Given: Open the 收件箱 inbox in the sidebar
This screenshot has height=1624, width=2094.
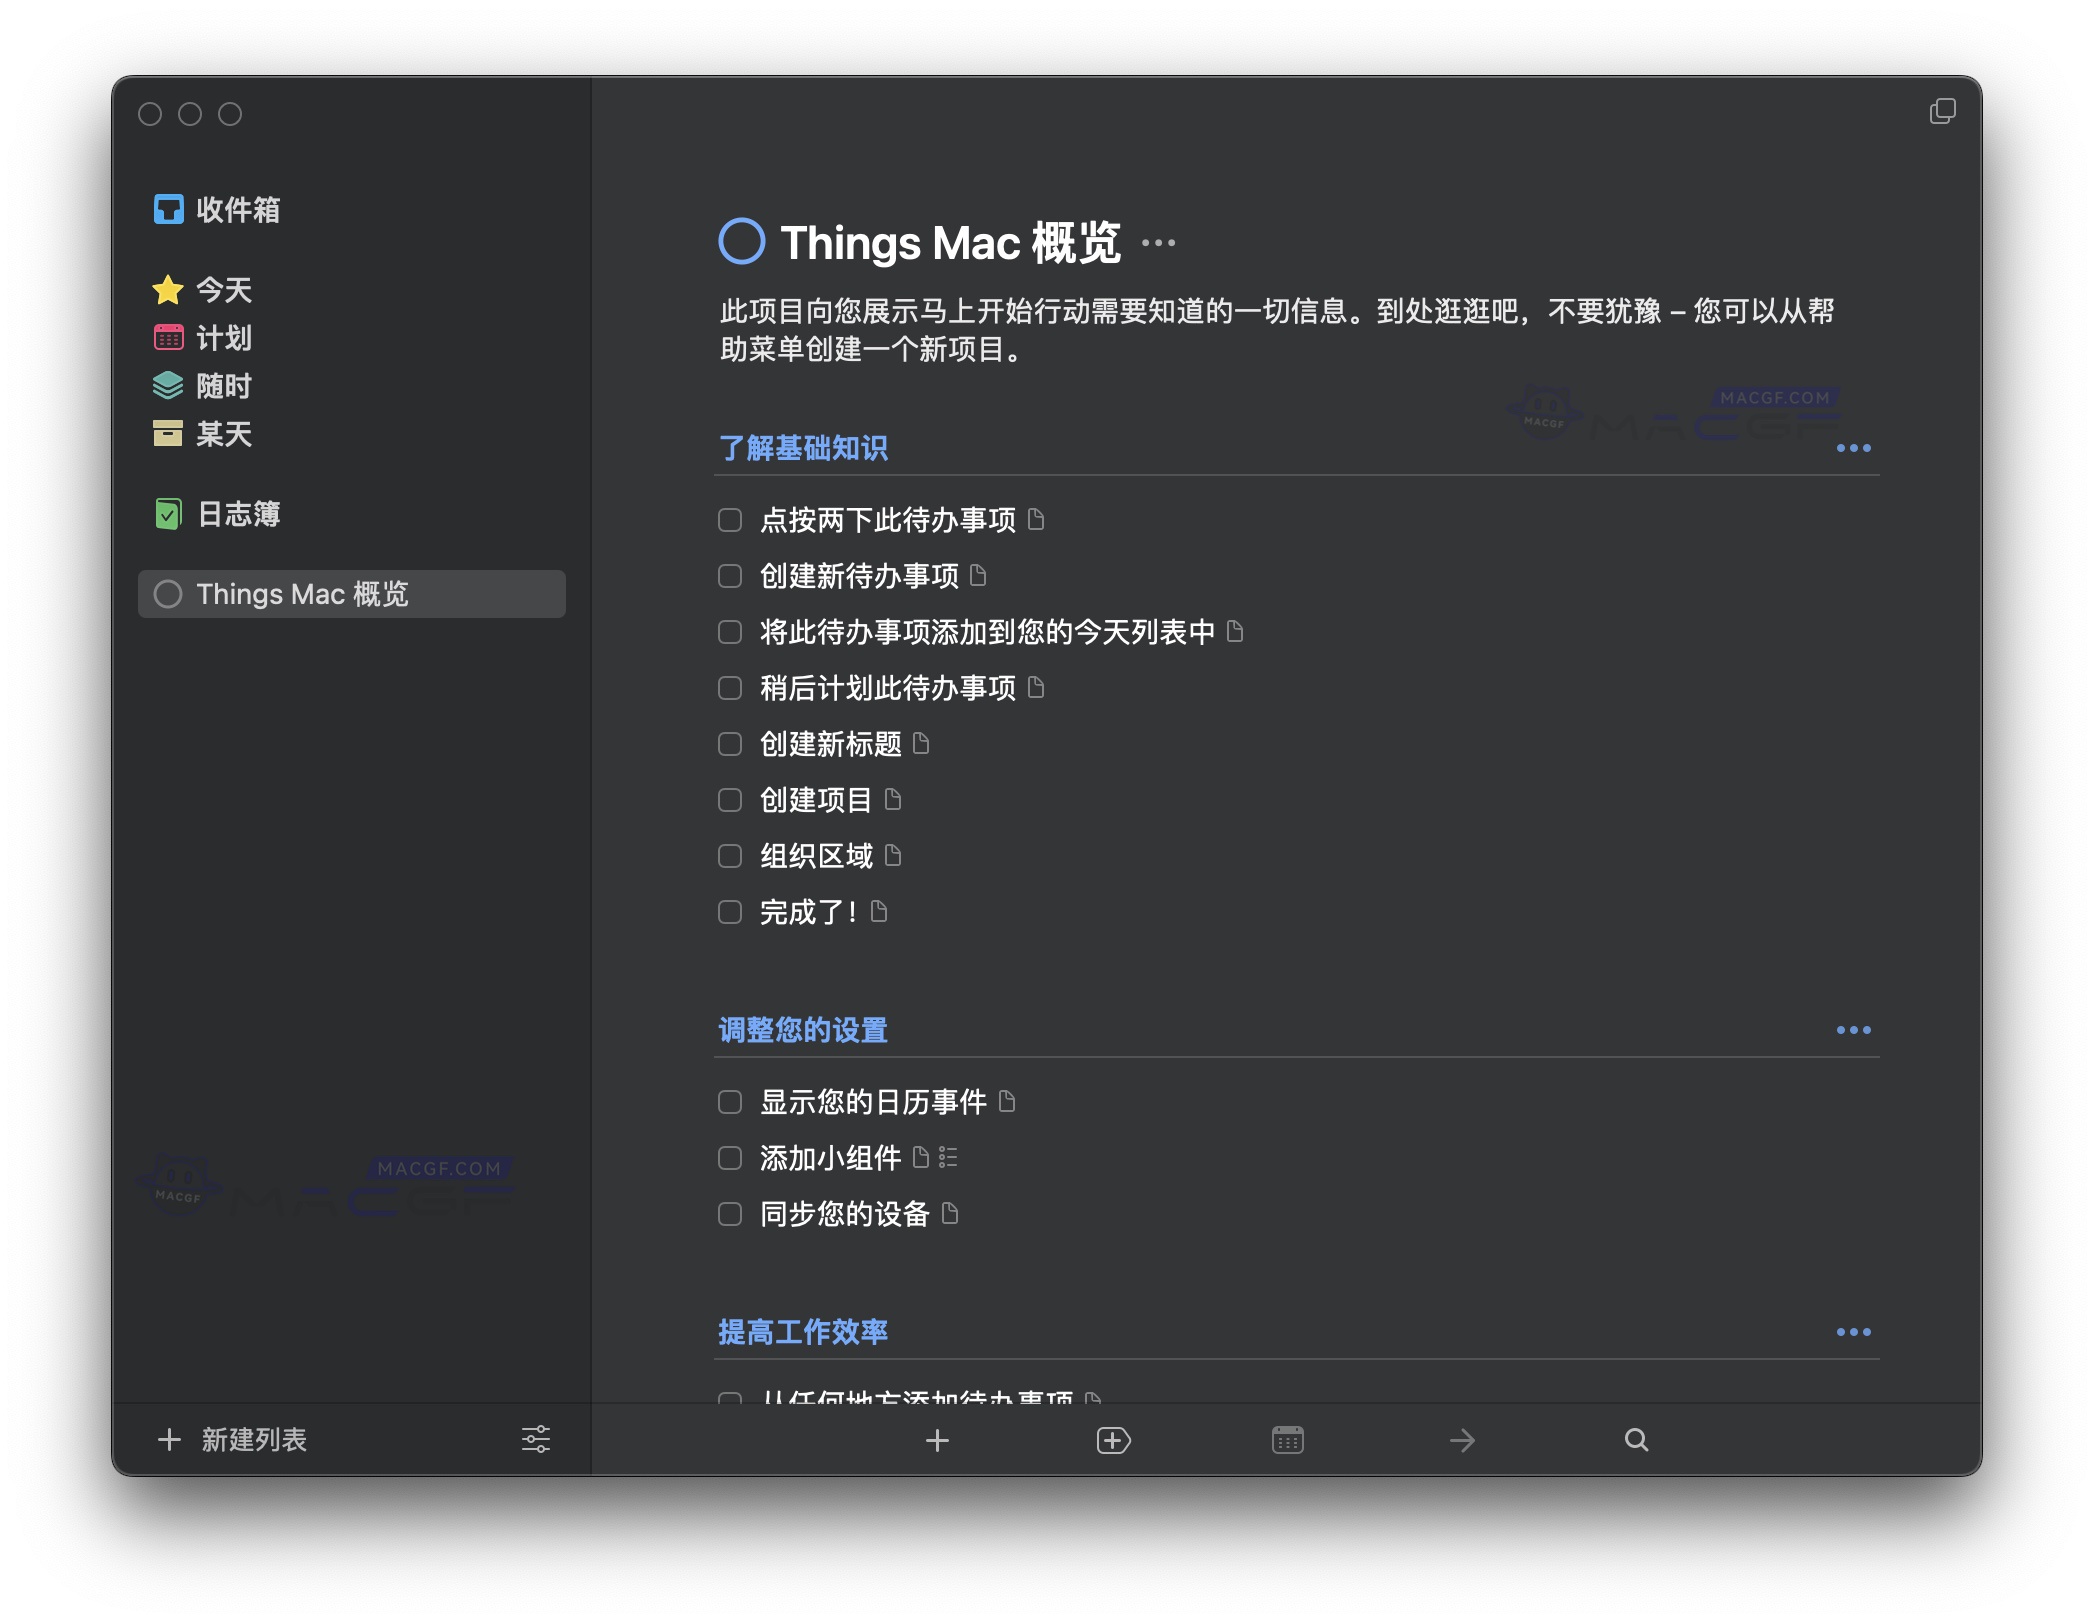Looking at the screenshot, I should (x=237, y=210).
